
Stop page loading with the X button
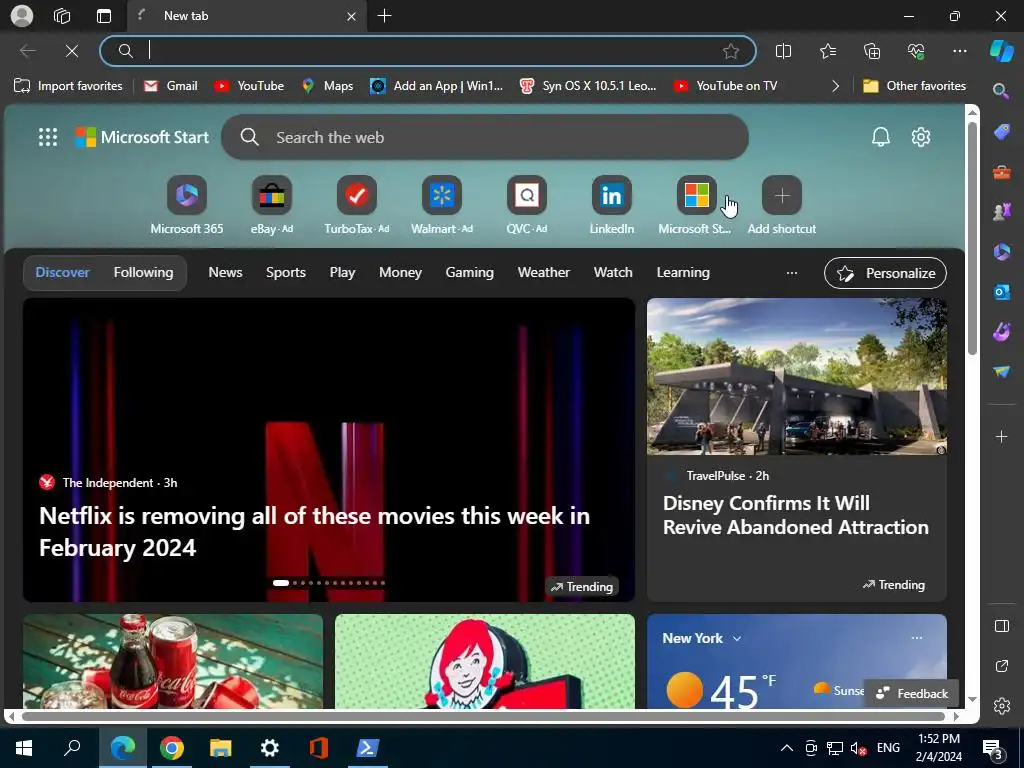click(x=72, y=51)
